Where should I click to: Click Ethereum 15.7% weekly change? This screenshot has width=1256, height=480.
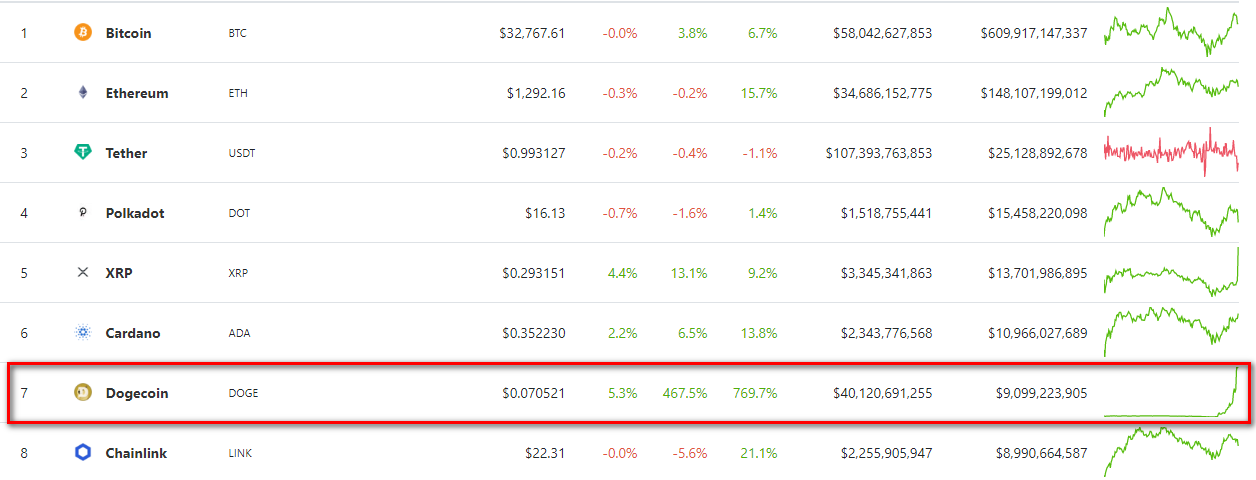759,93
